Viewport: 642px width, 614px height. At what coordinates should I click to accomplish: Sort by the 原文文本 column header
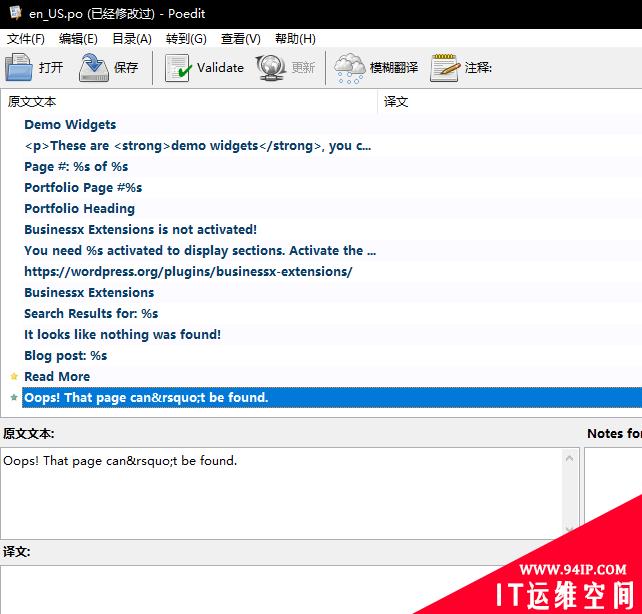coord(189,102)
